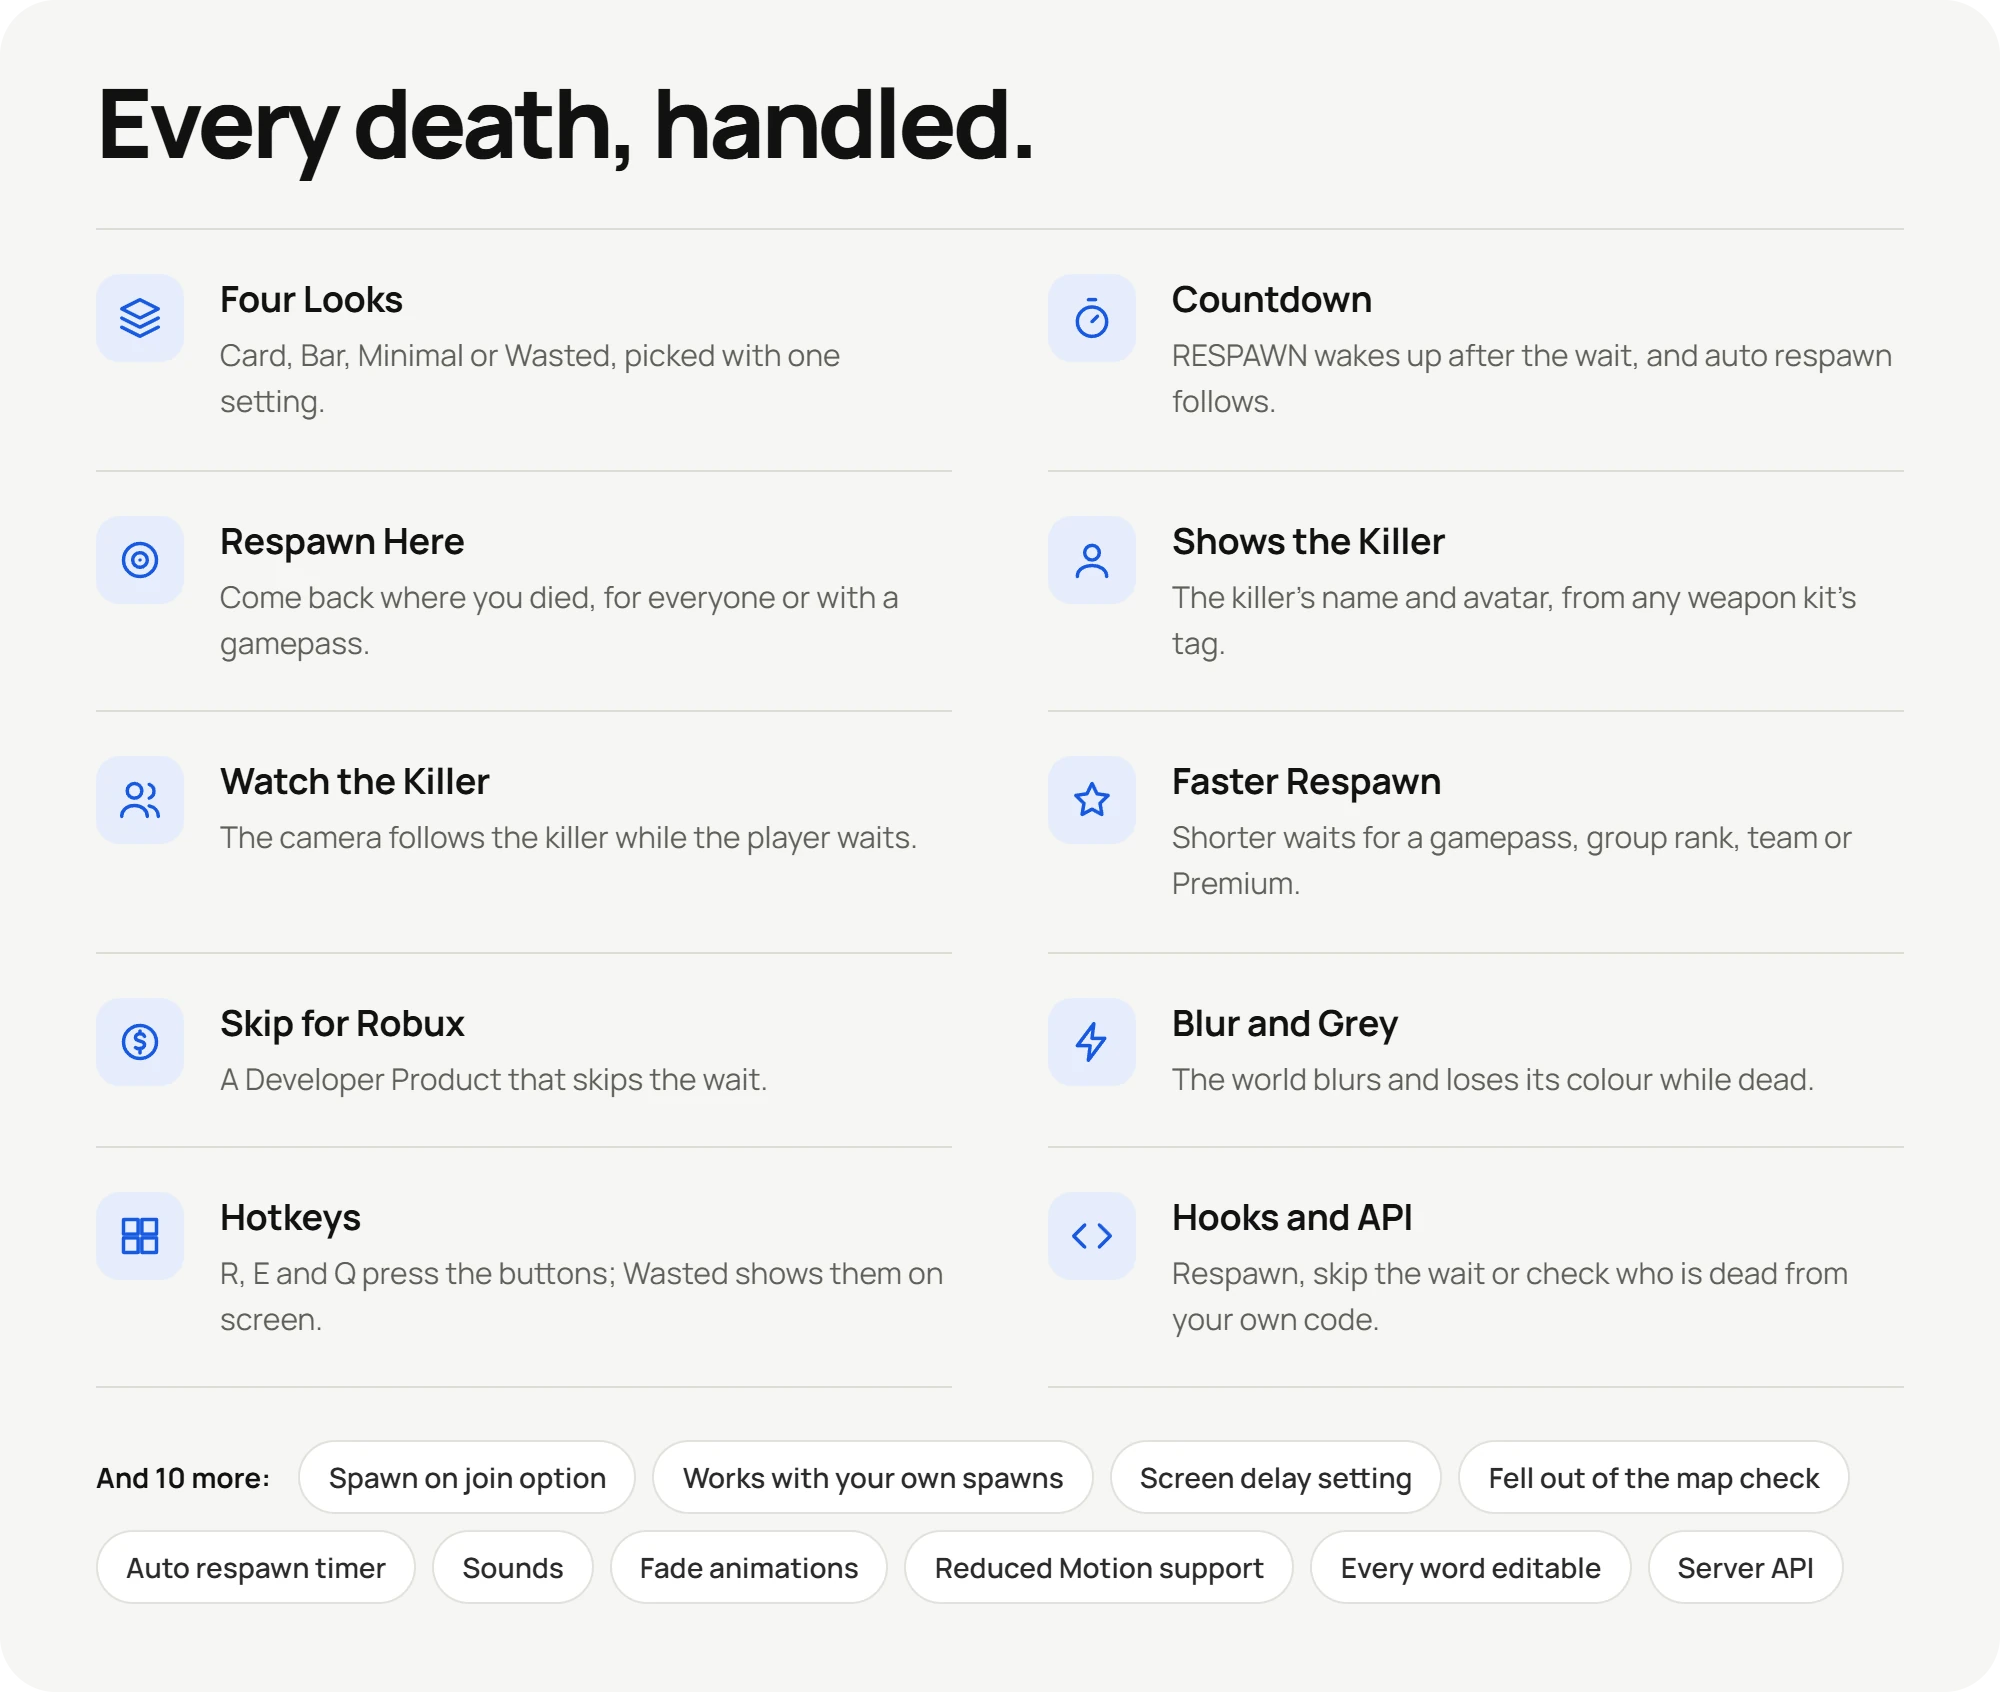Open the Server API chip
Screen dimensions: 2000x1692
(1746, 1567)
